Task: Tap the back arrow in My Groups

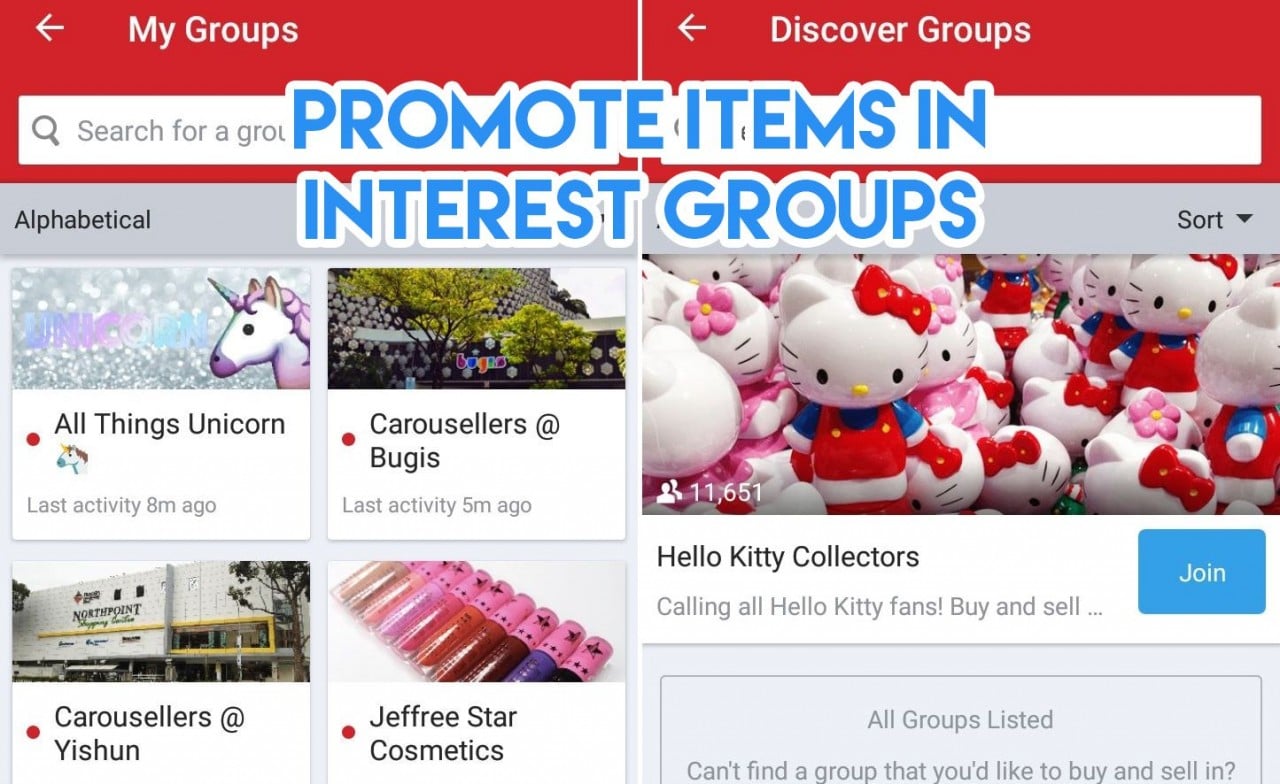Action: (49, 28)
